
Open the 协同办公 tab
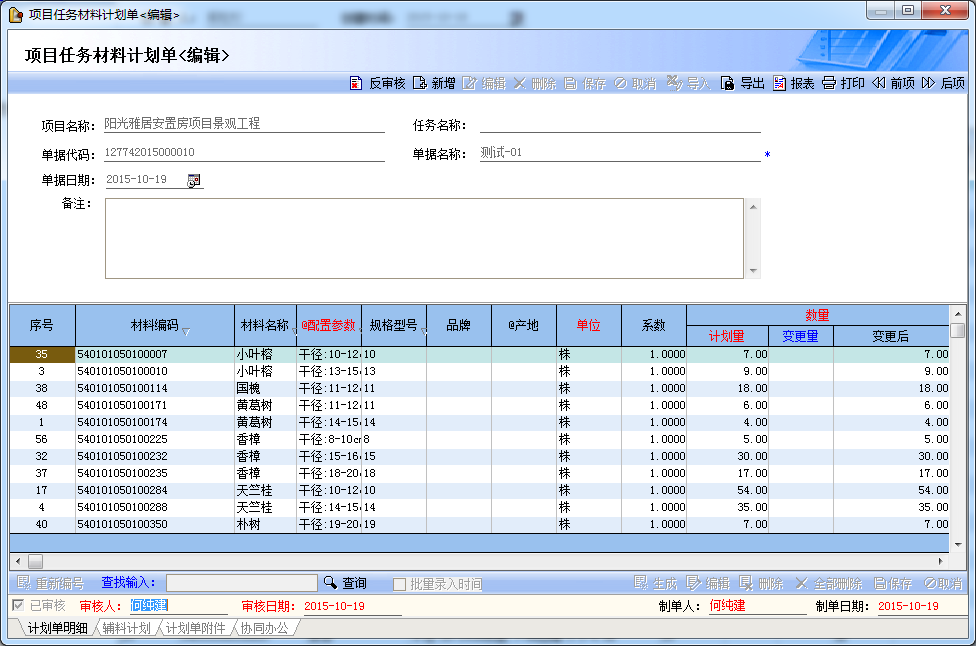264,628
